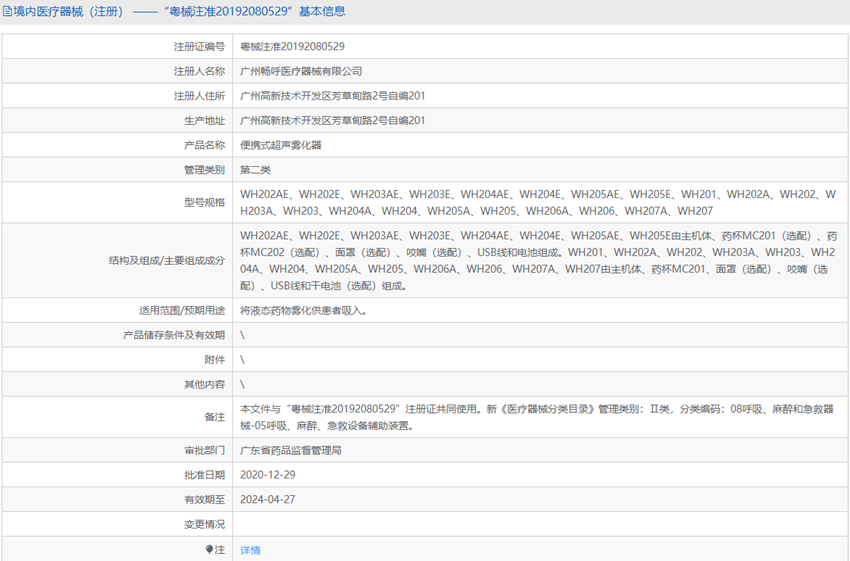
Task: Click the 型号规格 label
Action: (204, 203)
